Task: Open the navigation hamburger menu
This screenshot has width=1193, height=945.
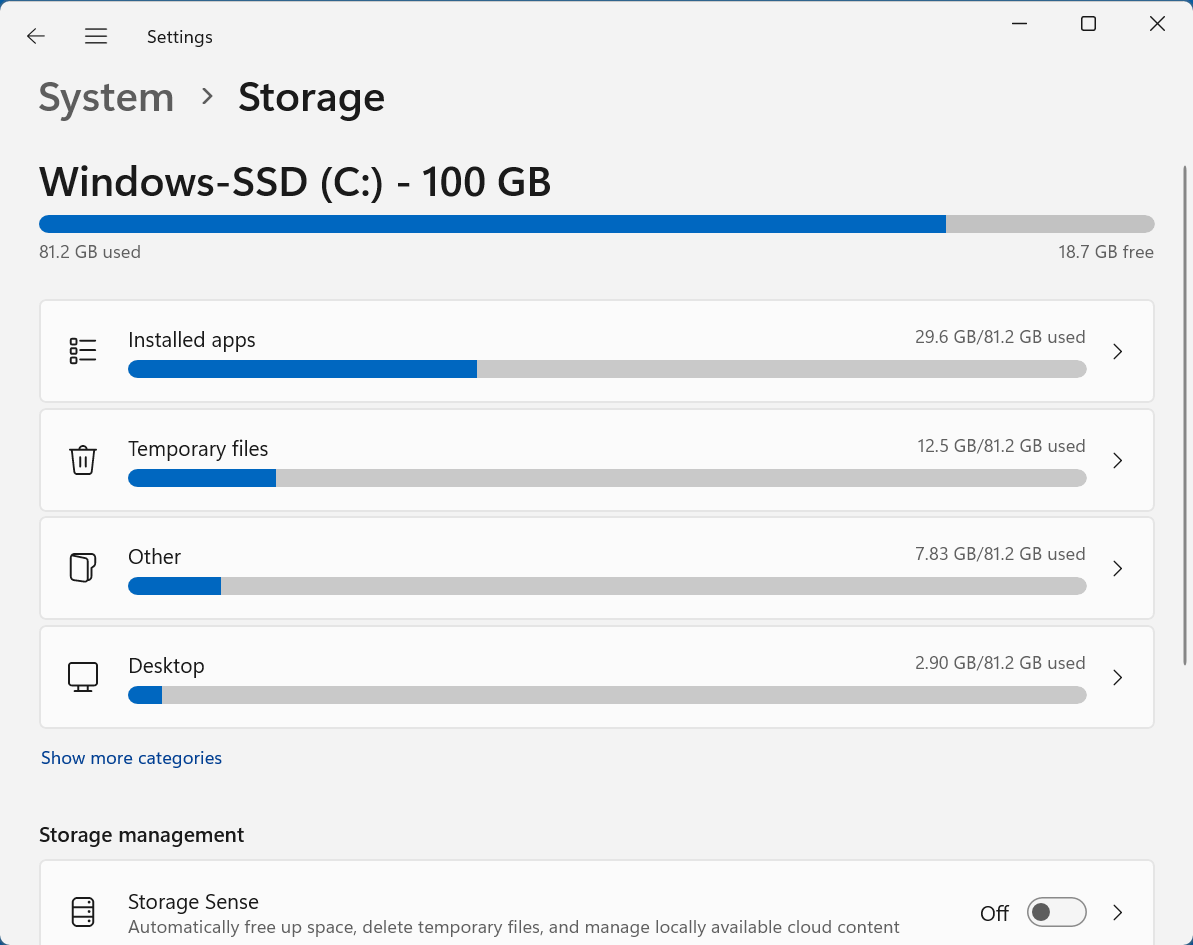Action: point(96,36)
